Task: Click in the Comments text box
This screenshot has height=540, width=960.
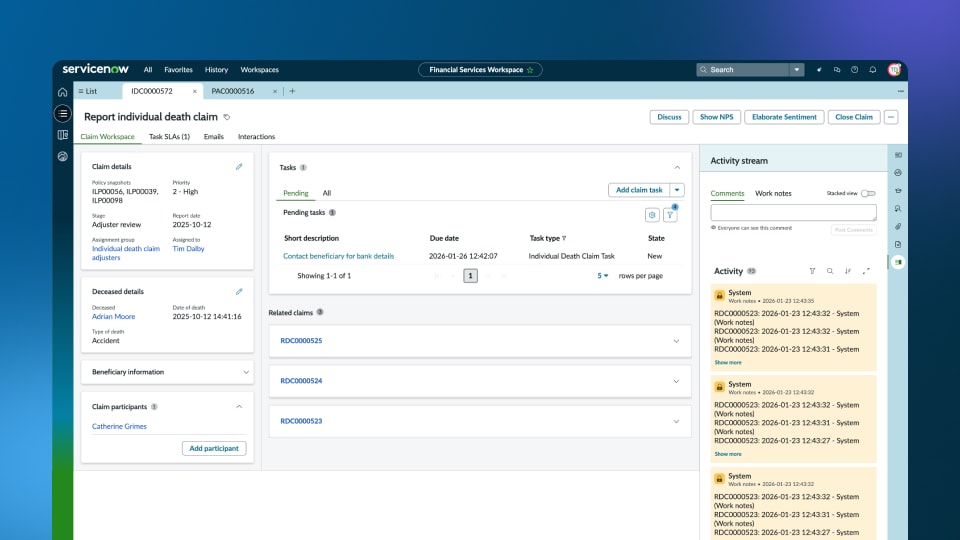Action: click(x=793, y=212)
